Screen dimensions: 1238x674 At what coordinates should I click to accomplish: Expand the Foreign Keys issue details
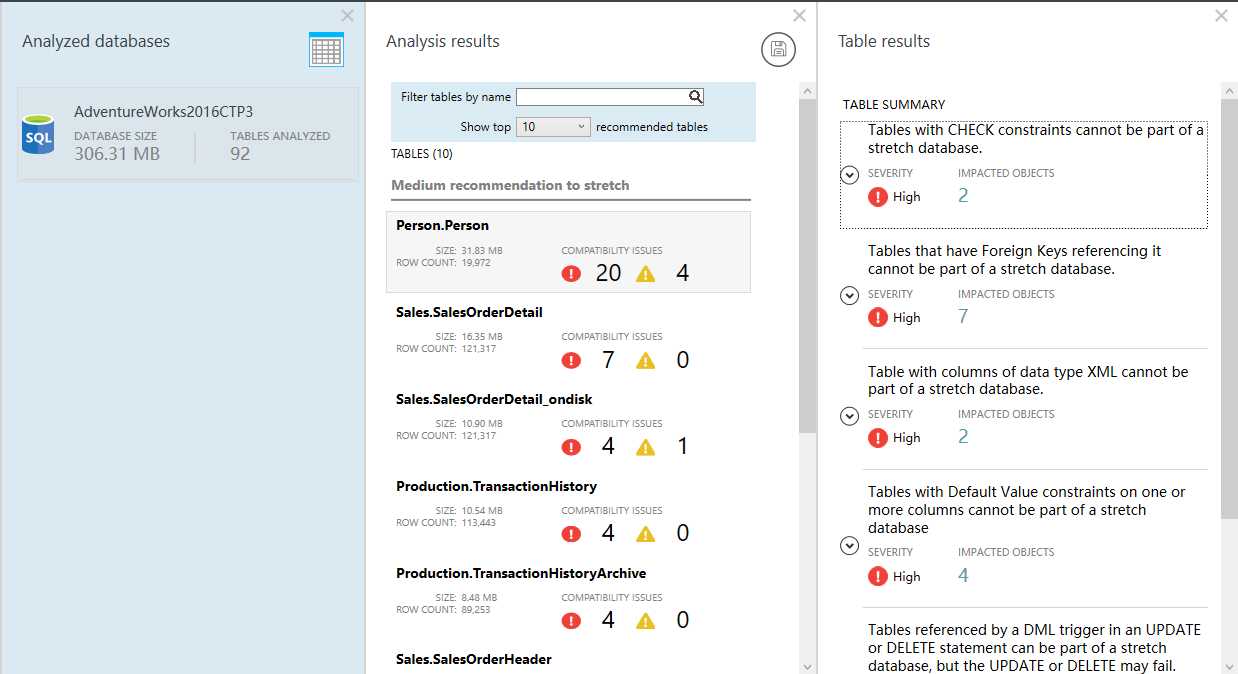point(849,295)
